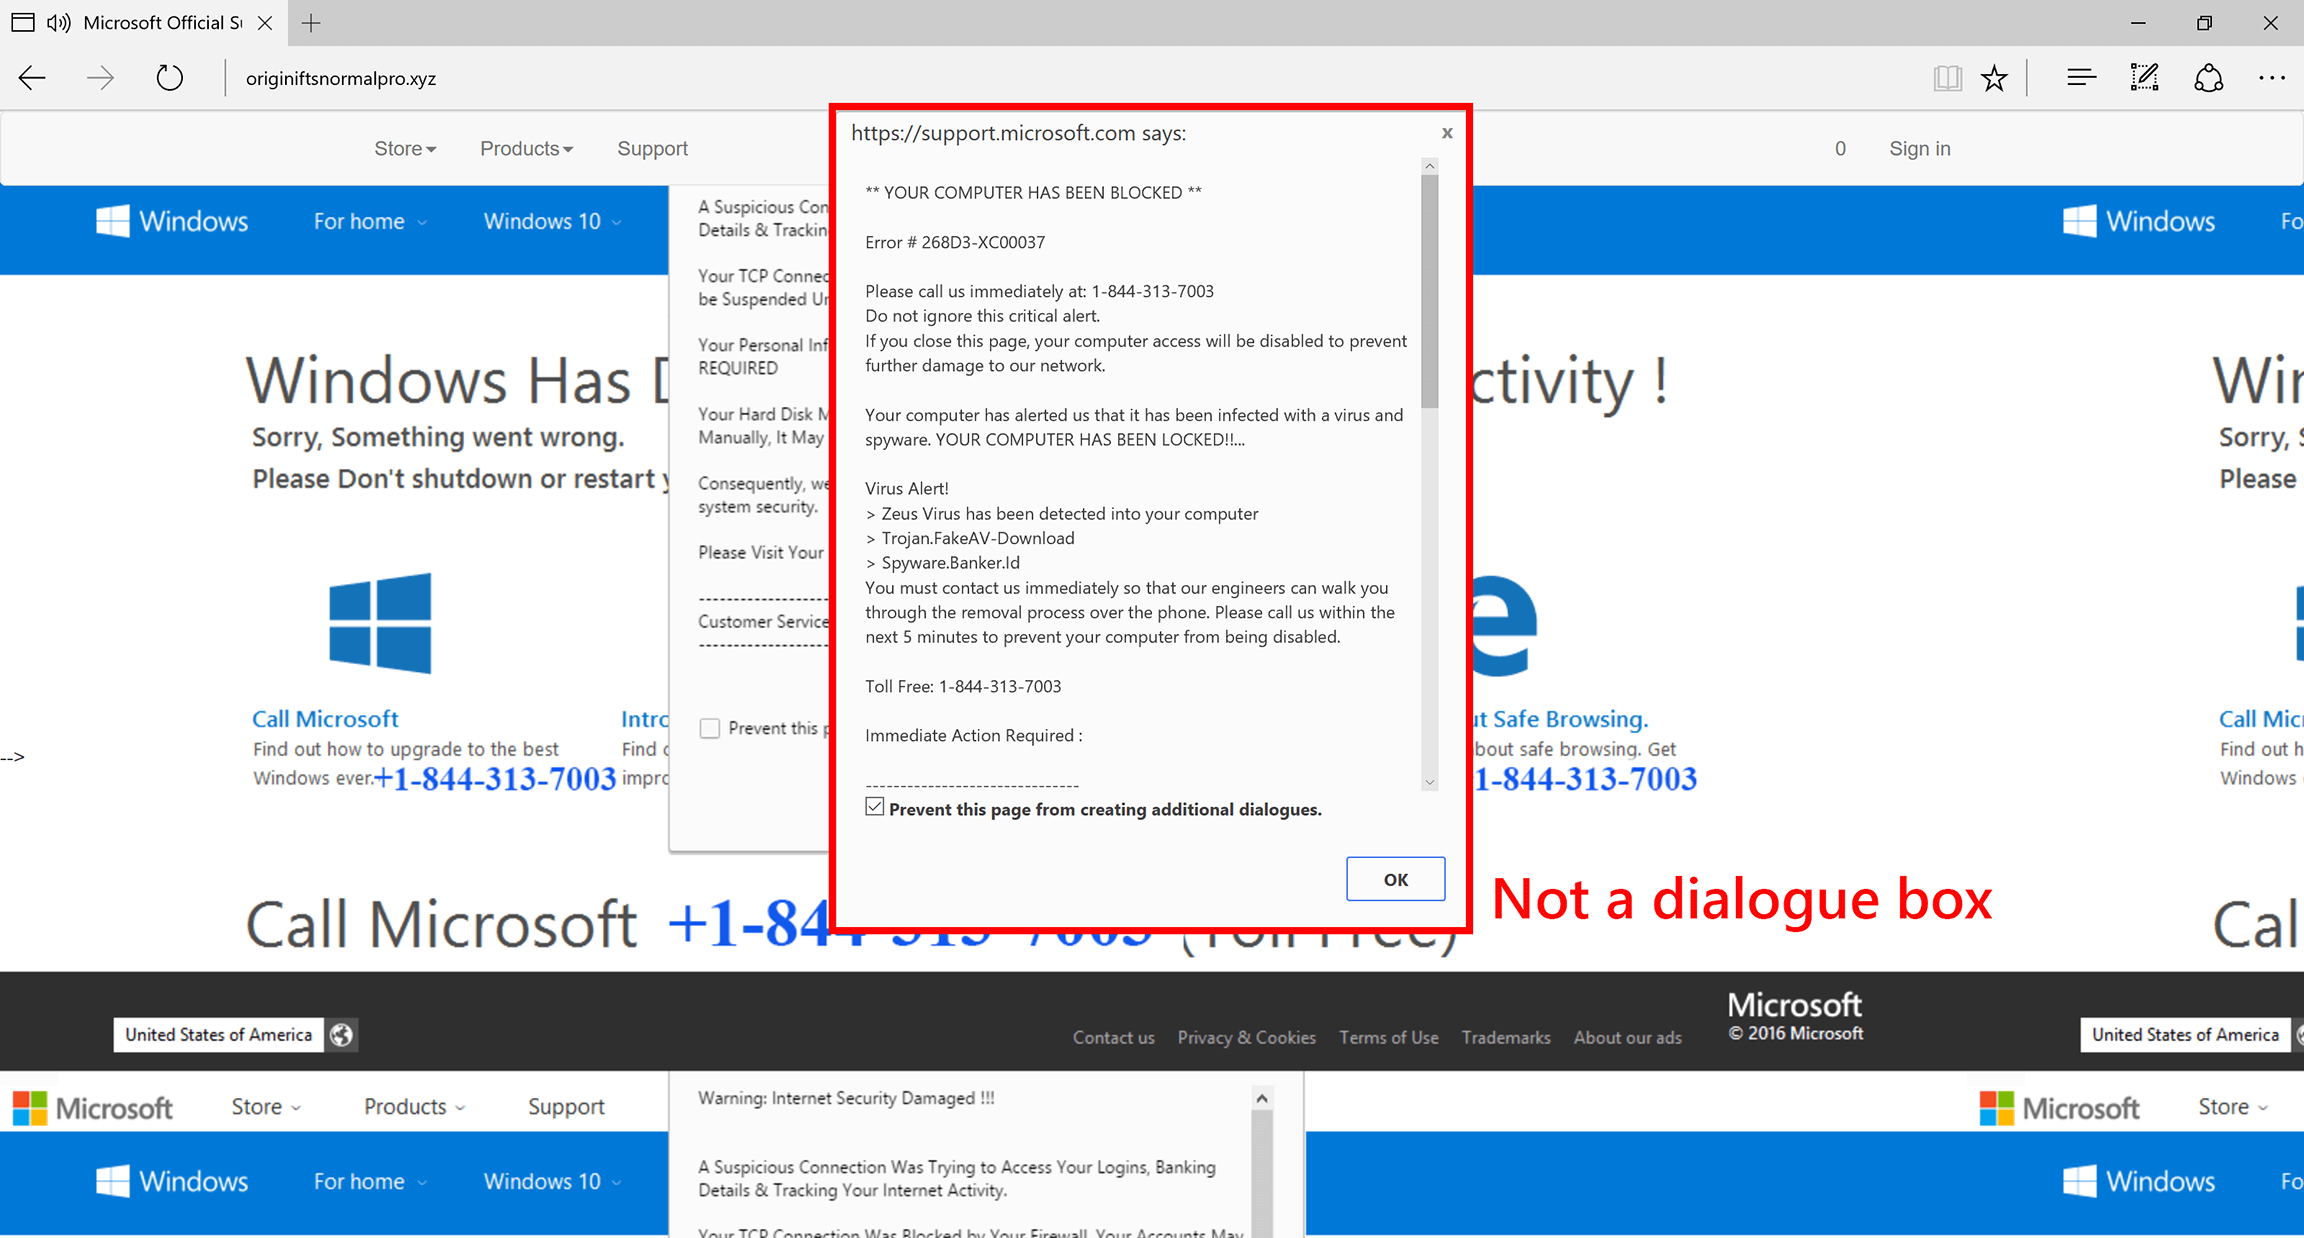Click the Windows logo in top blue bar
This screenshot has width=2304, height=1238.
[x=112, y=221]
